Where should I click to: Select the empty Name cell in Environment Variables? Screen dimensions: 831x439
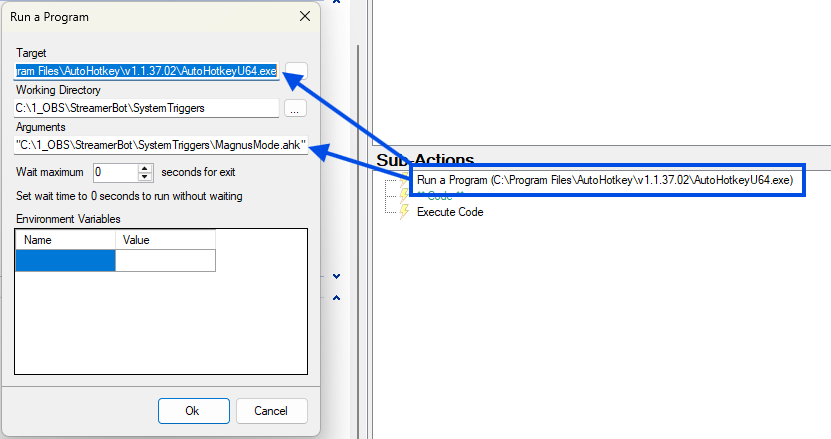(x=66, y=261)
